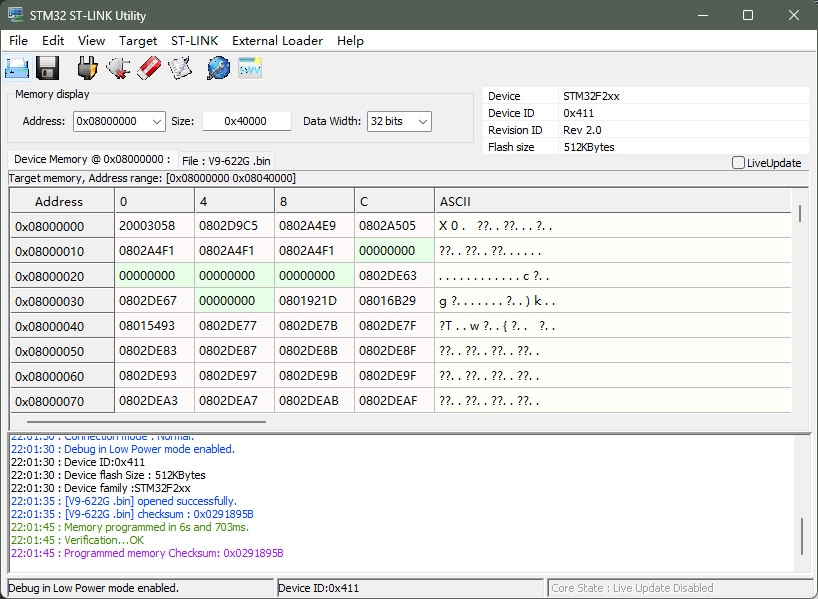Click log line Verification...OK
Image resolution: width=818 pixels, height=599 pixels.
[x=77, y=540]
